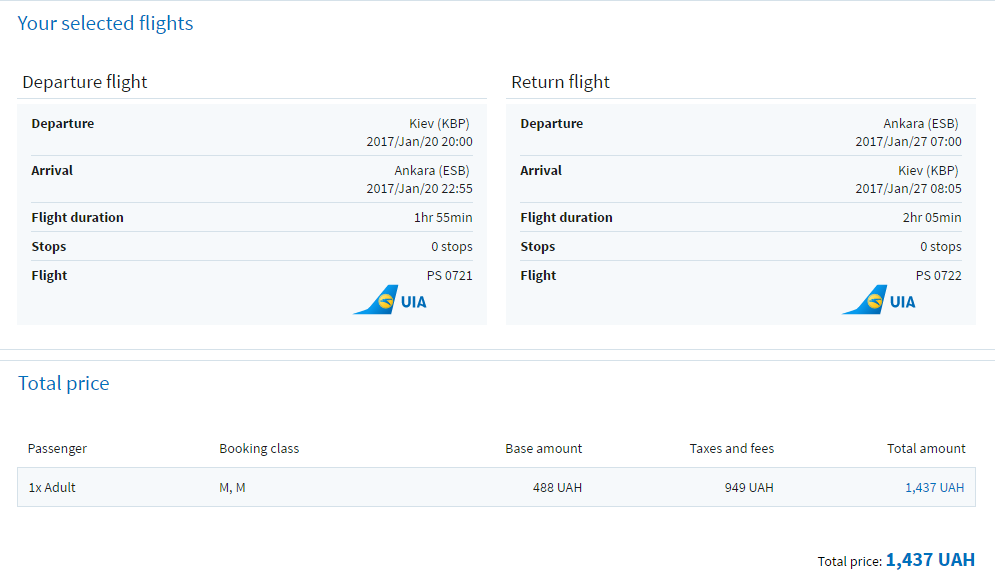Click the 488 UAH base amount
This screenshot has width=995, height=580.
click(x=557, y=488)
